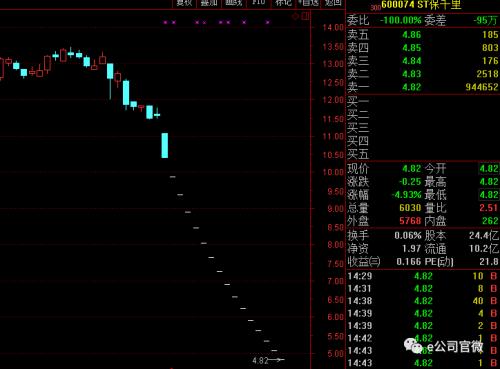Open the F10 company info tab

pyautogui.click(x=259, y=3)
